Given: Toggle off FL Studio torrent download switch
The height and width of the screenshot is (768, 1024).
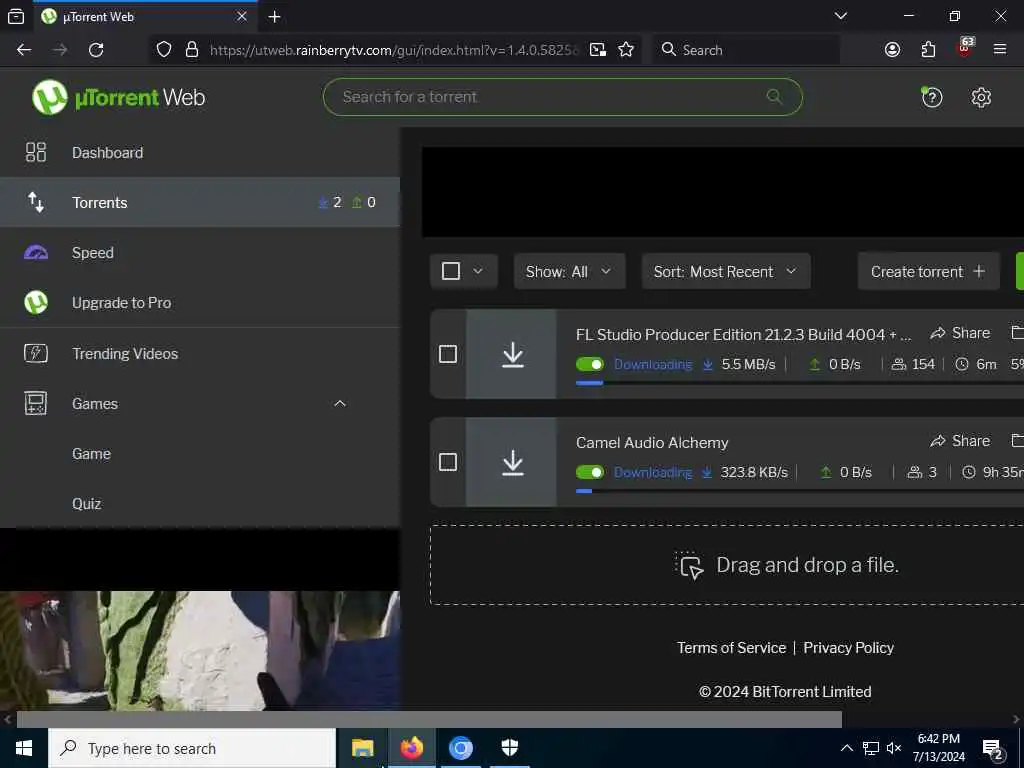Looking at the screenshot, I should (590, 364).
